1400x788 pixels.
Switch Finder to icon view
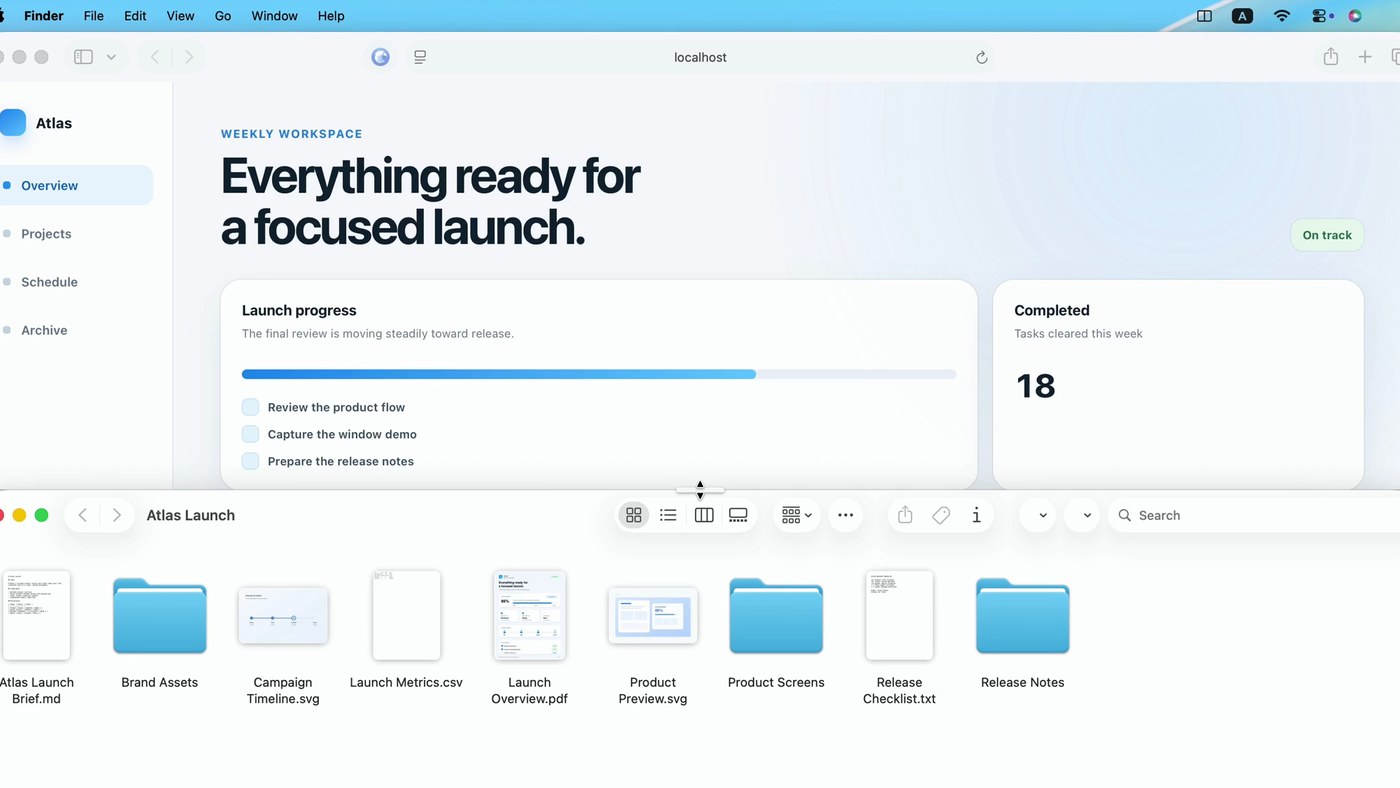coord(633,515)
